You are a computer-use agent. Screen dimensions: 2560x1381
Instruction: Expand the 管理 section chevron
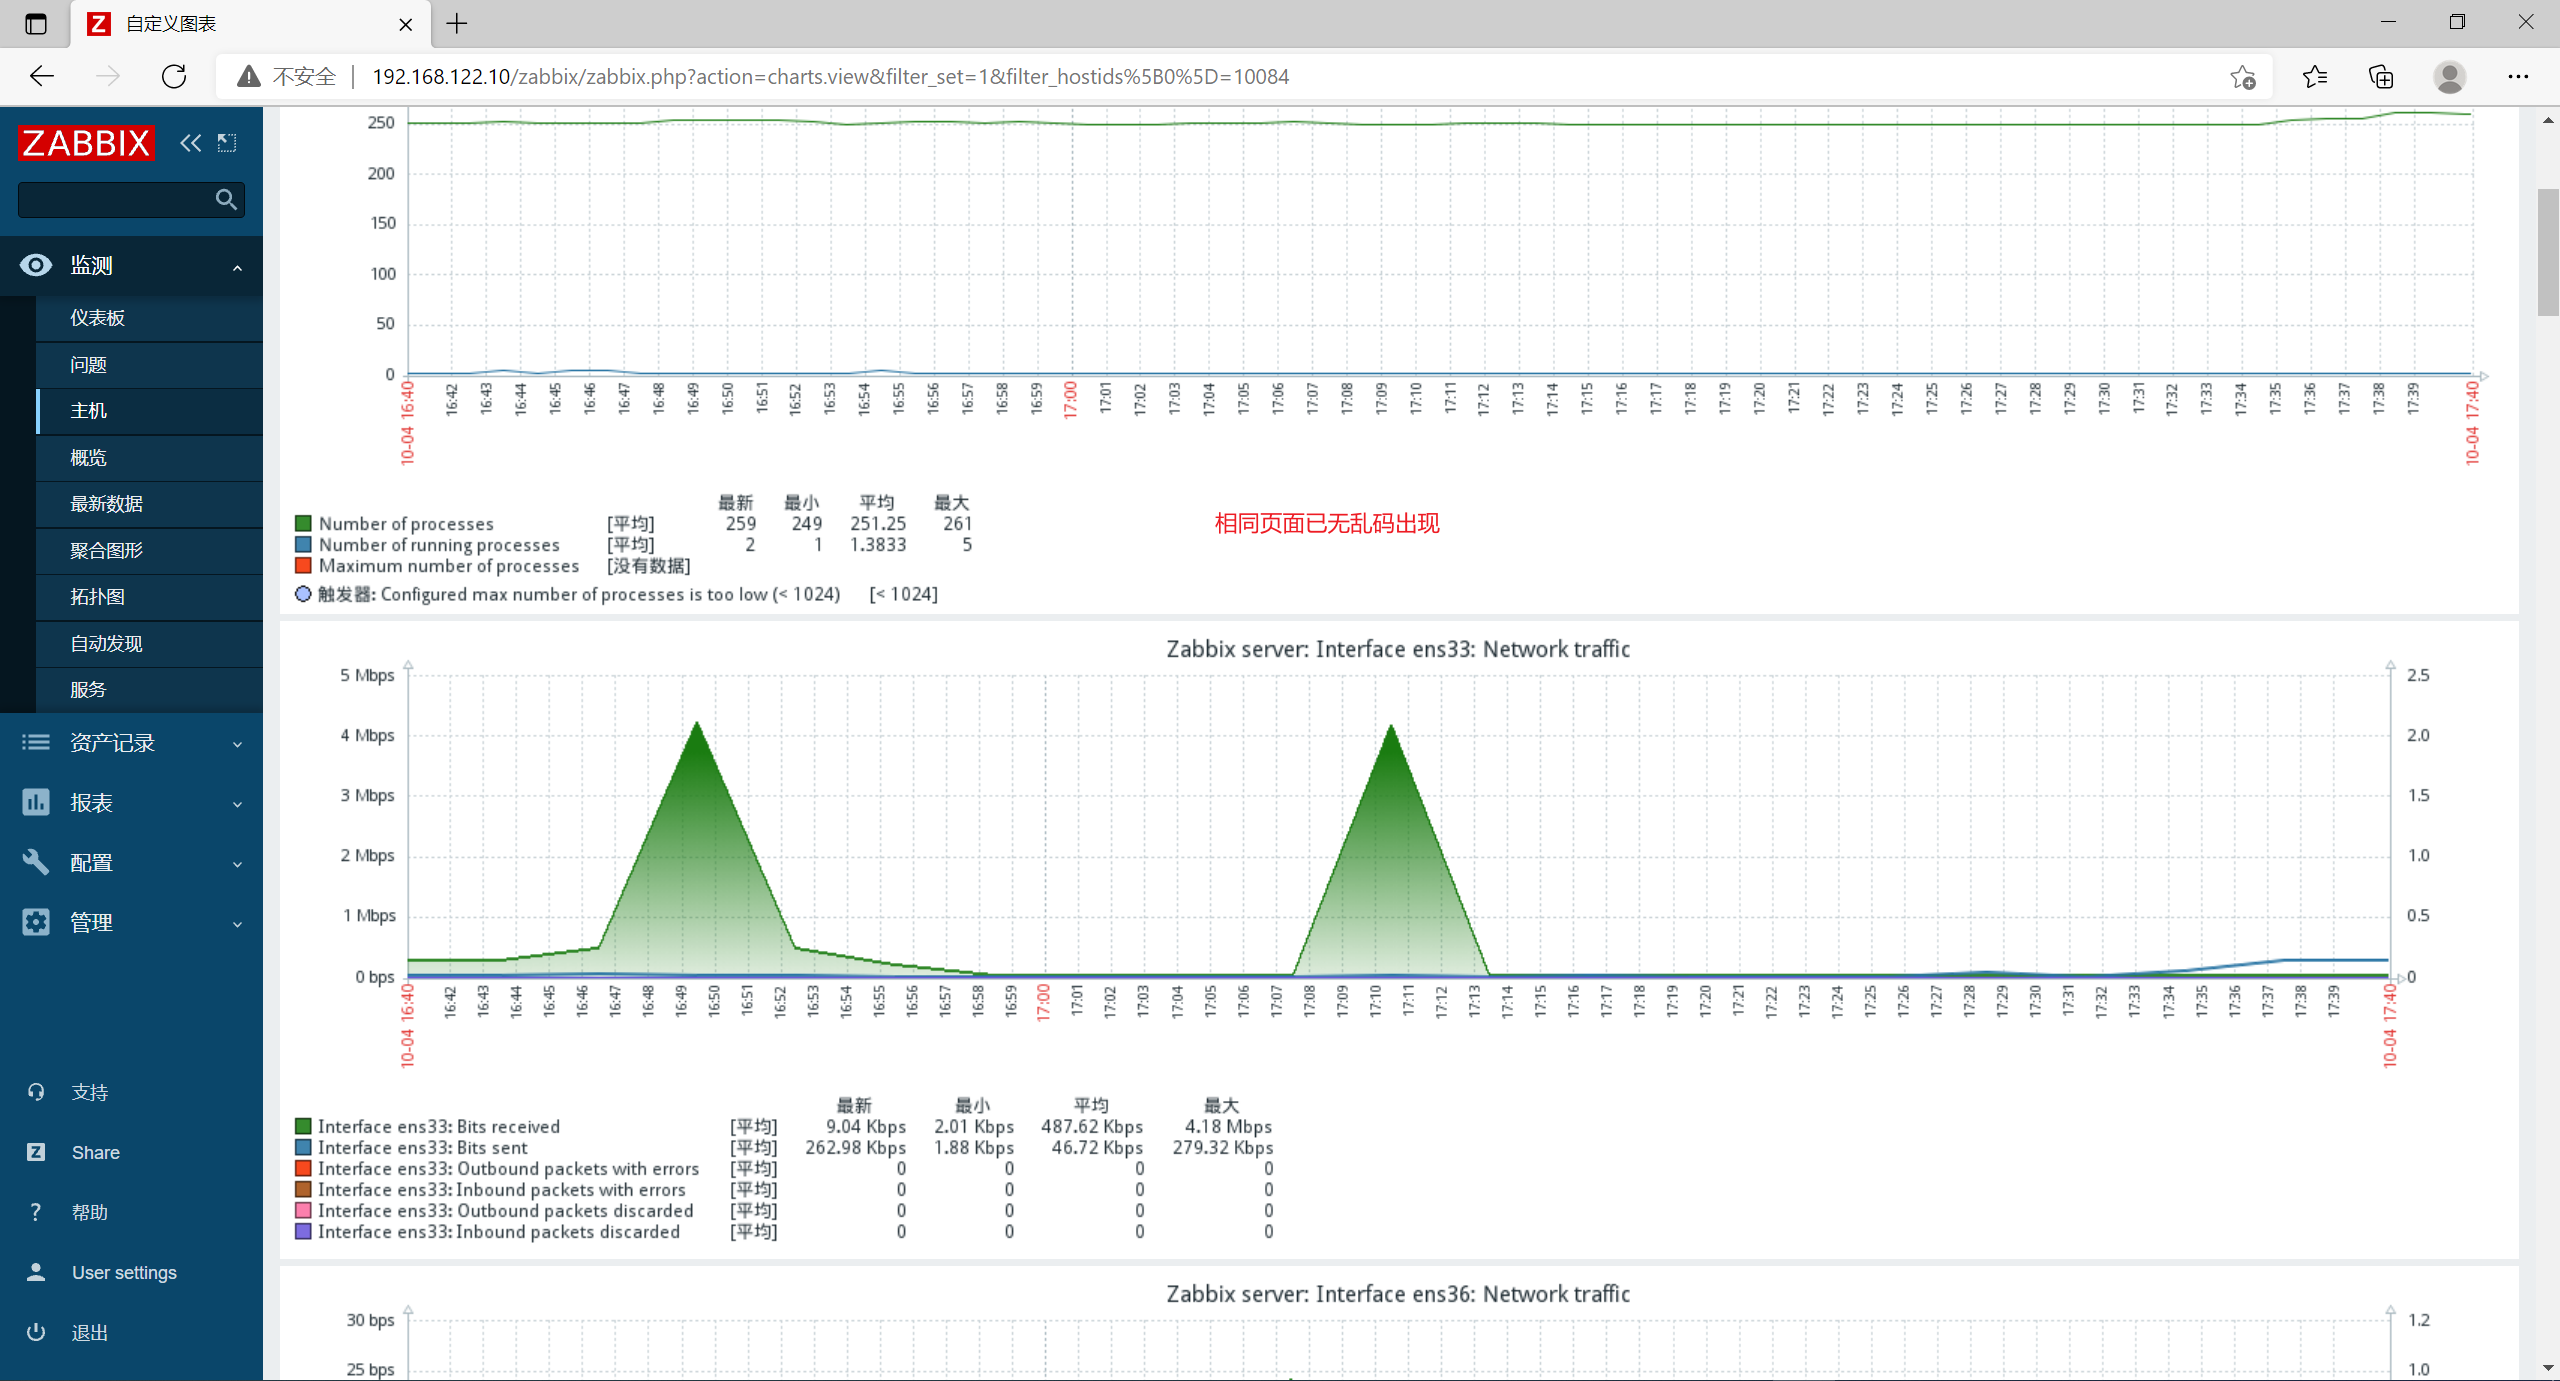click(237, 924)
